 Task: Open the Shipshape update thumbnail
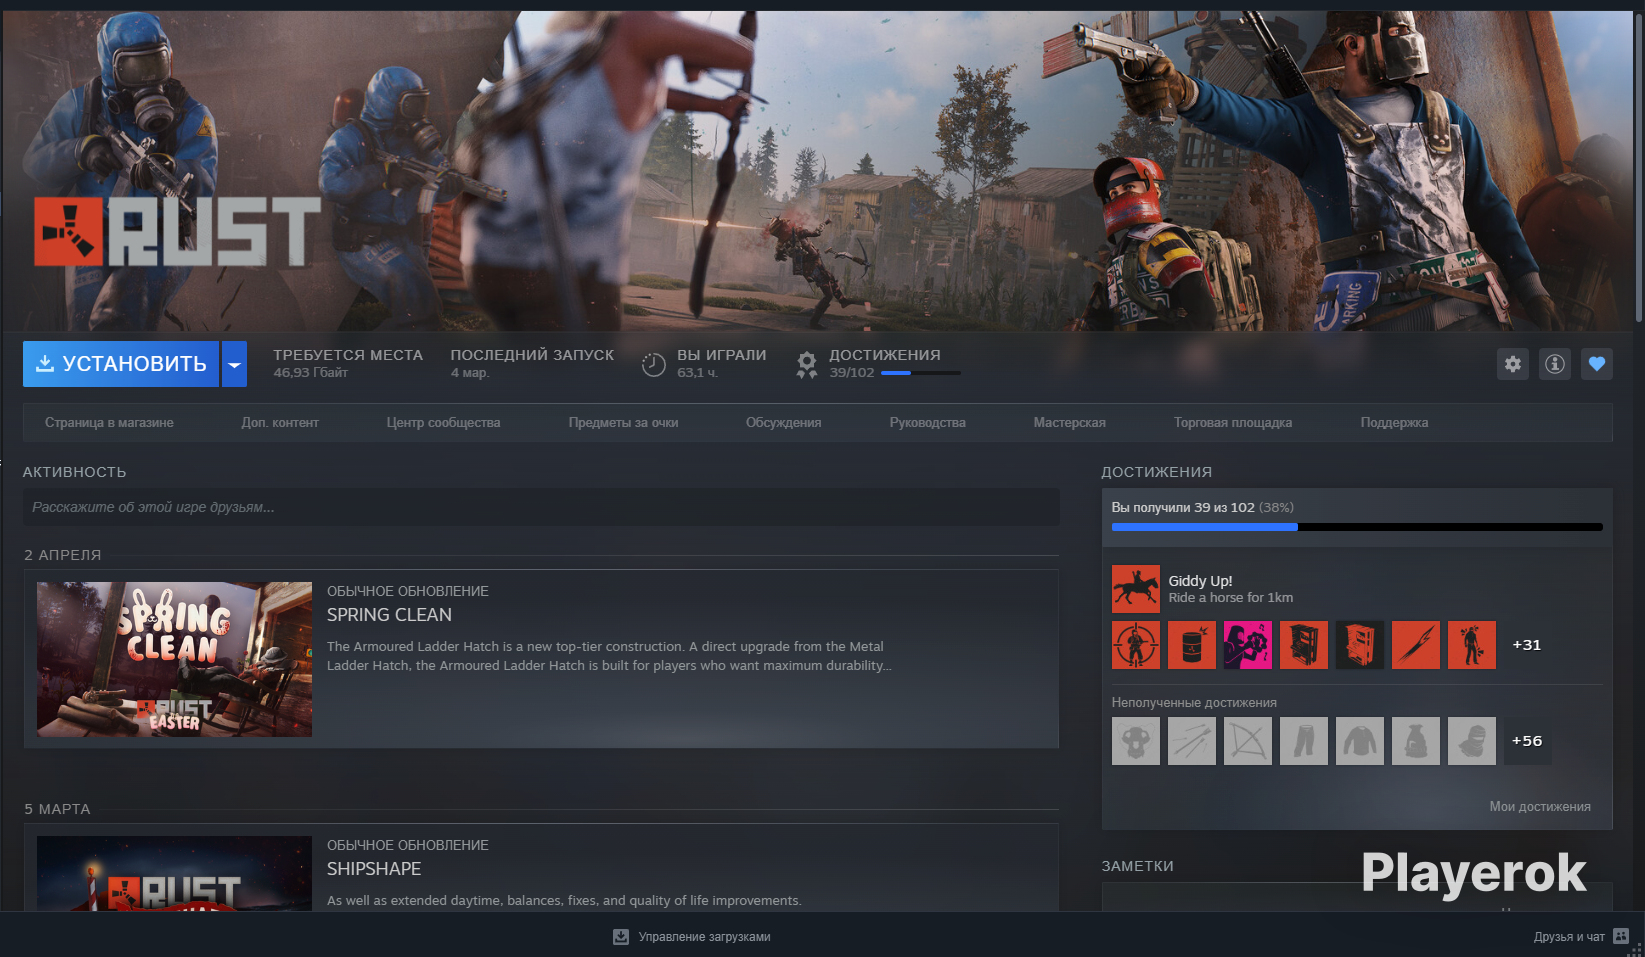[174, 873]
